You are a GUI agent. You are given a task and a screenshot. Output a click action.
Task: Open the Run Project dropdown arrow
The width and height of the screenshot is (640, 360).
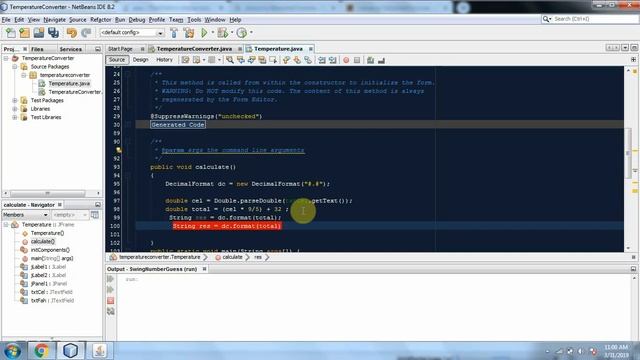pos(213,33)
